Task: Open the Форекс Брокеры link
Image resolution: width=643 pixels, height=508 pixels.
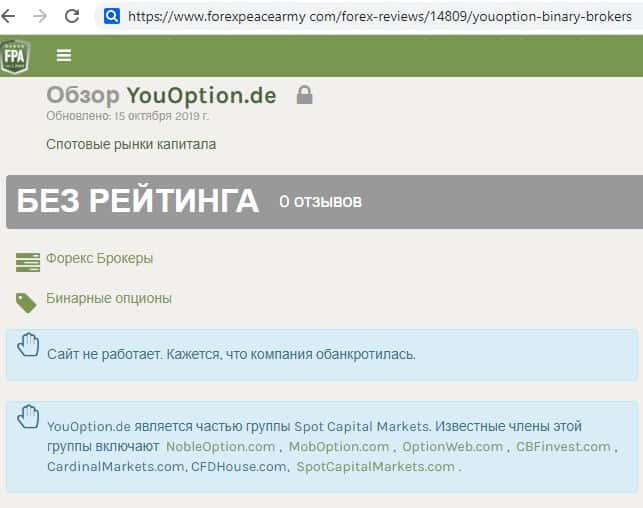Action: (x=99, y=258)
